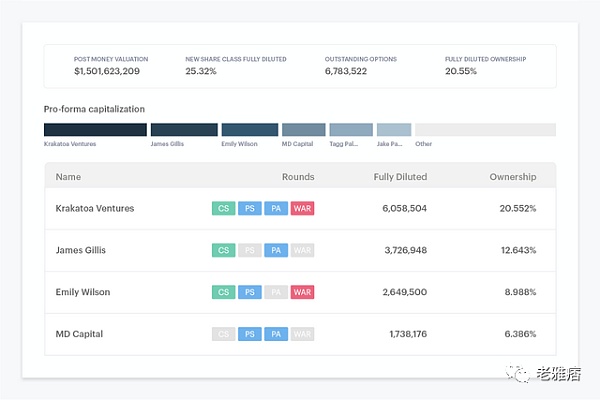Enable the greyed PA badge for Emily Wilson
Viewport: 600px width, 400px height.
click(276, 292)
